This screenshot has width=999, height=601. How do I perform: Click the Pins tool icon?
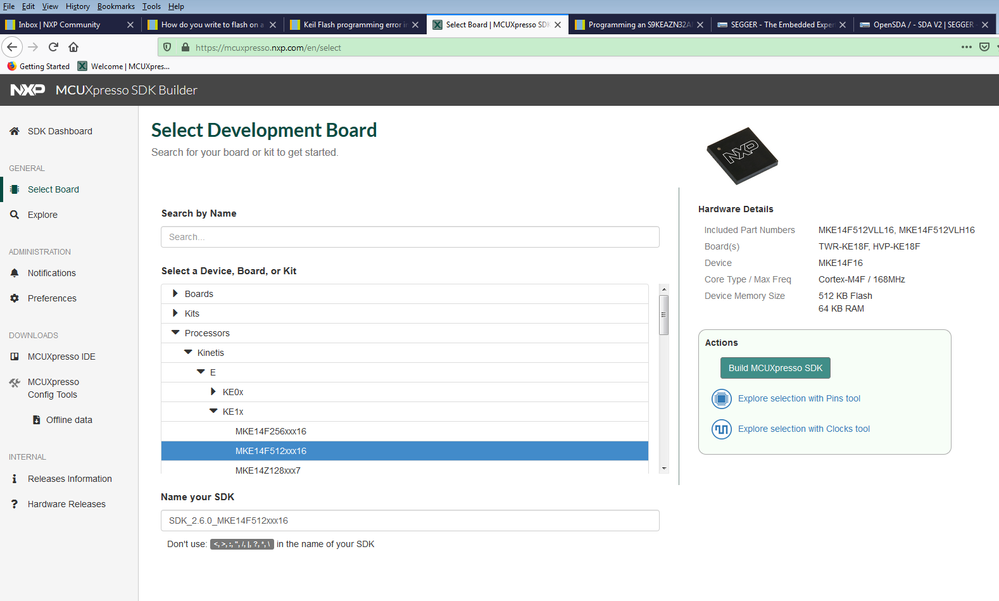[x=721, y=398]
